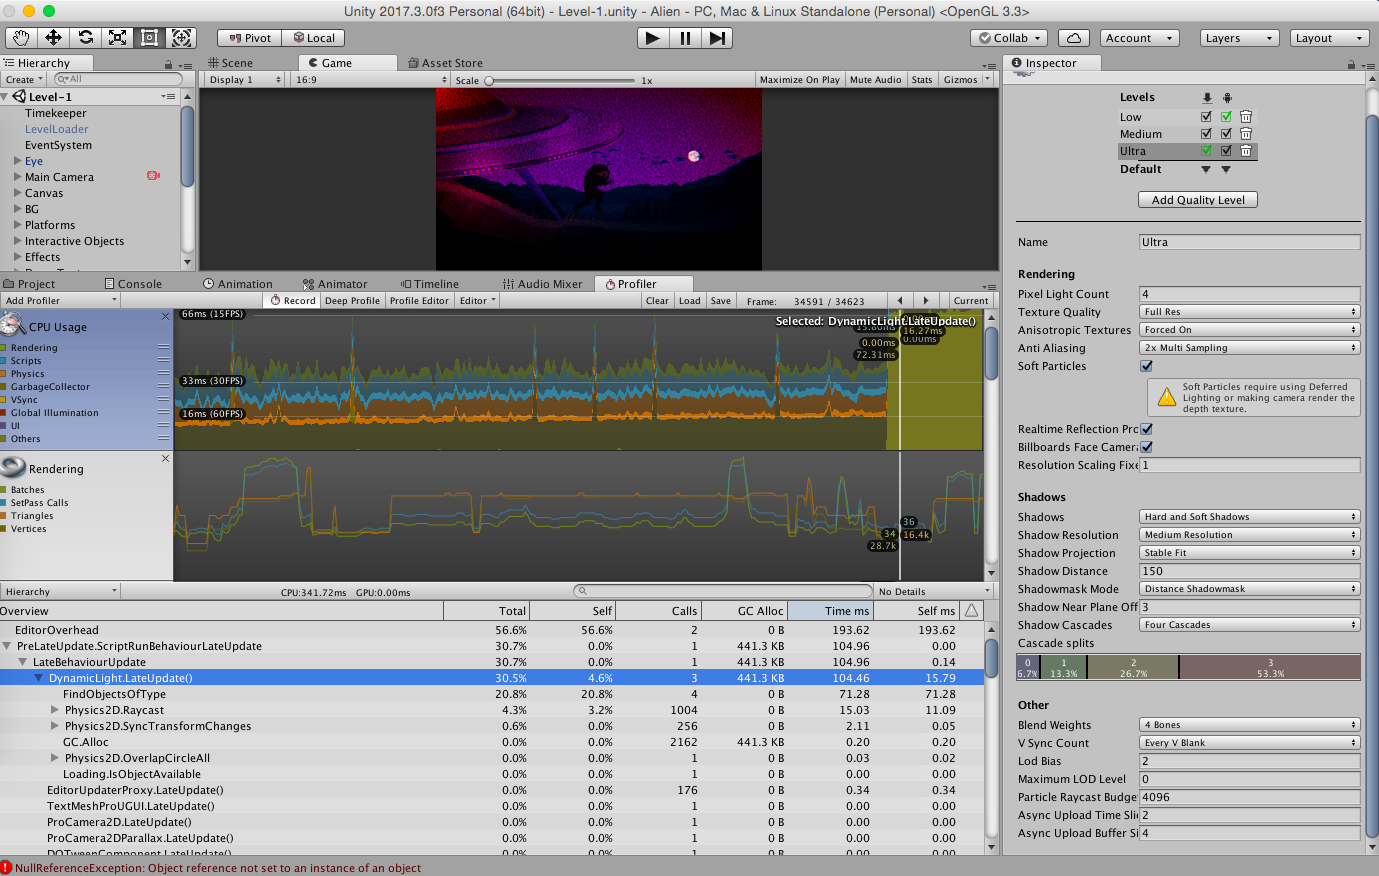Select the combined Transform tool
The image size is (1379, 876).
[181, 38]
